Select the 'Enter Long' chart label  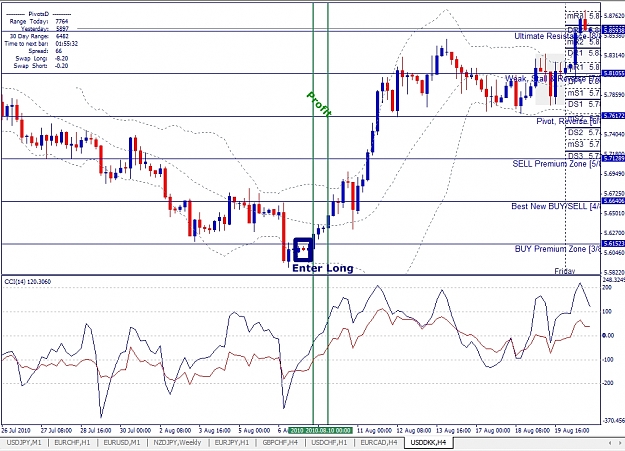pos(323,268)
